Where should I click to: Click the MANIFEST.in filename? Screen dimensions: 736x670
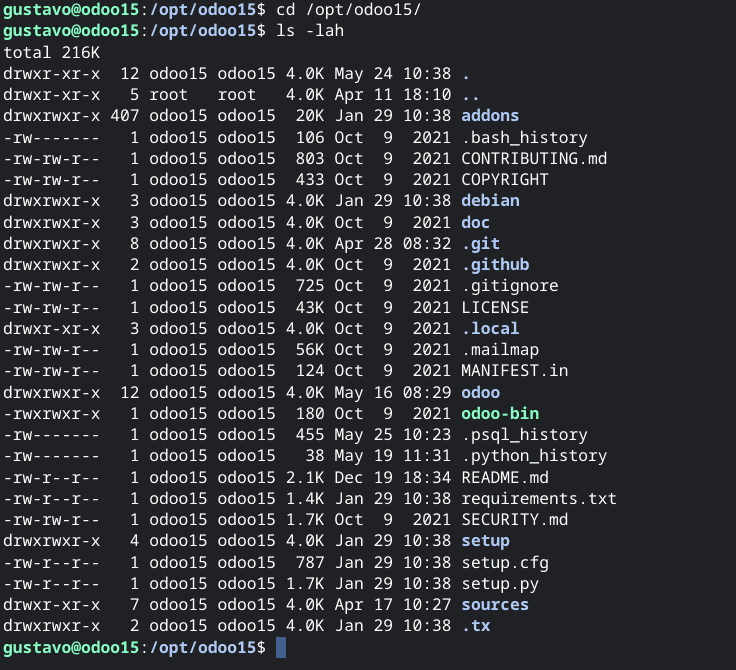point(514,370)
